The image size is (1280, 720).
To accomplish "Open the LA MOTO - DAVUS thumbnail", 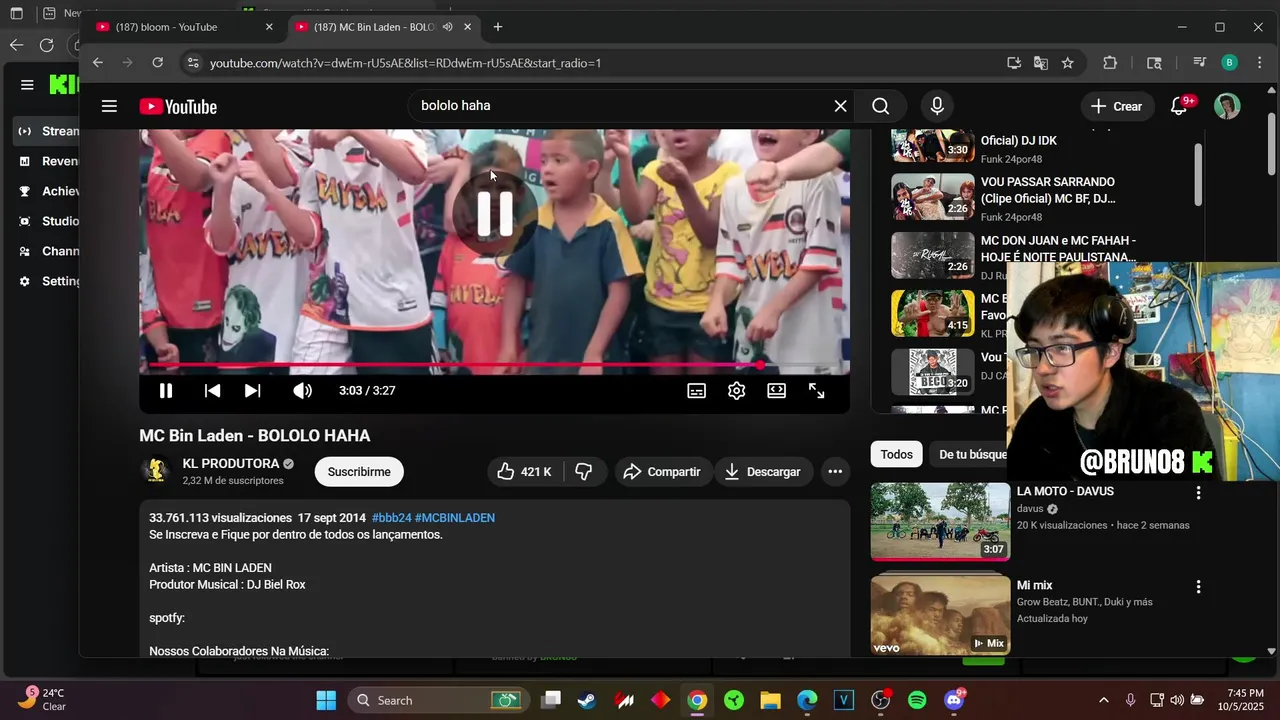I will pos(940,521).
